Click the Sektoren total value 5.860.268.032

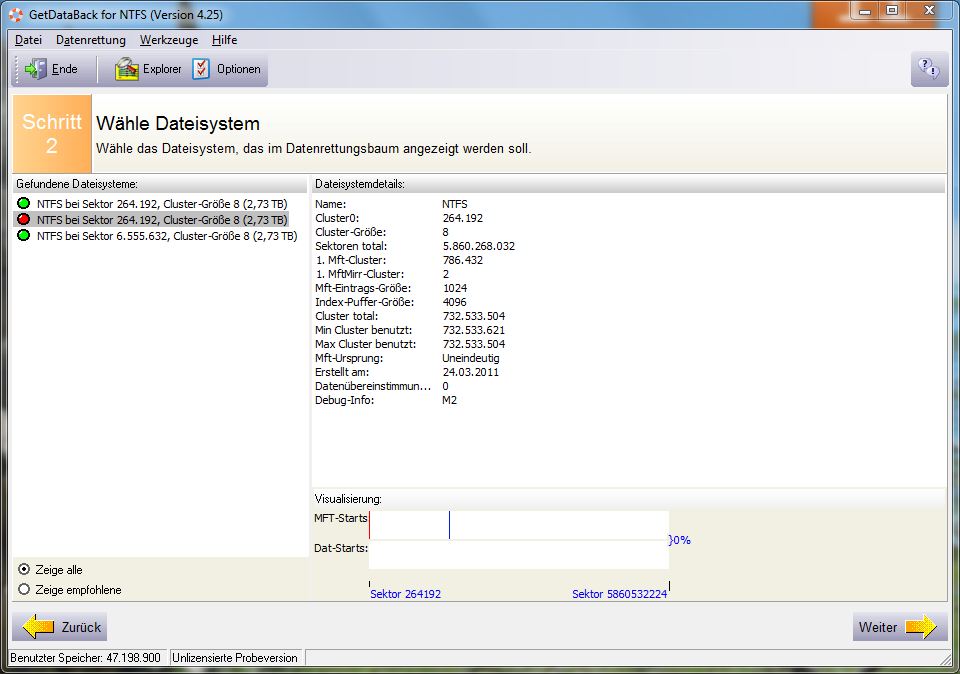[479, 246]
